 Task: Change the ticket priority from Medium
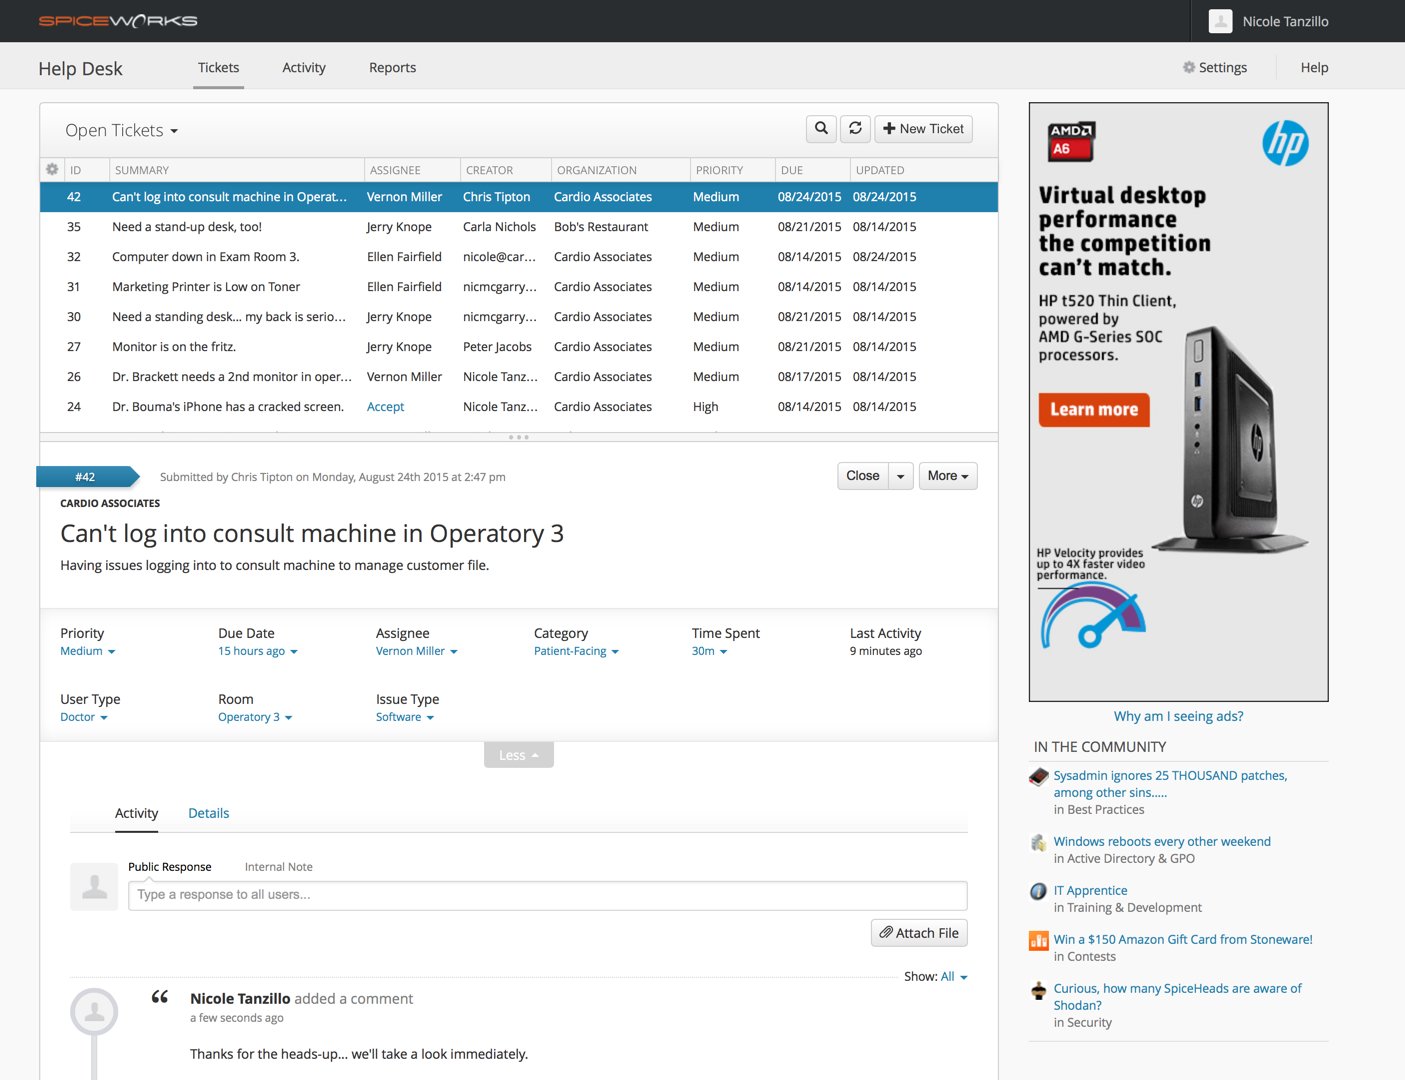tap(87, 651)
